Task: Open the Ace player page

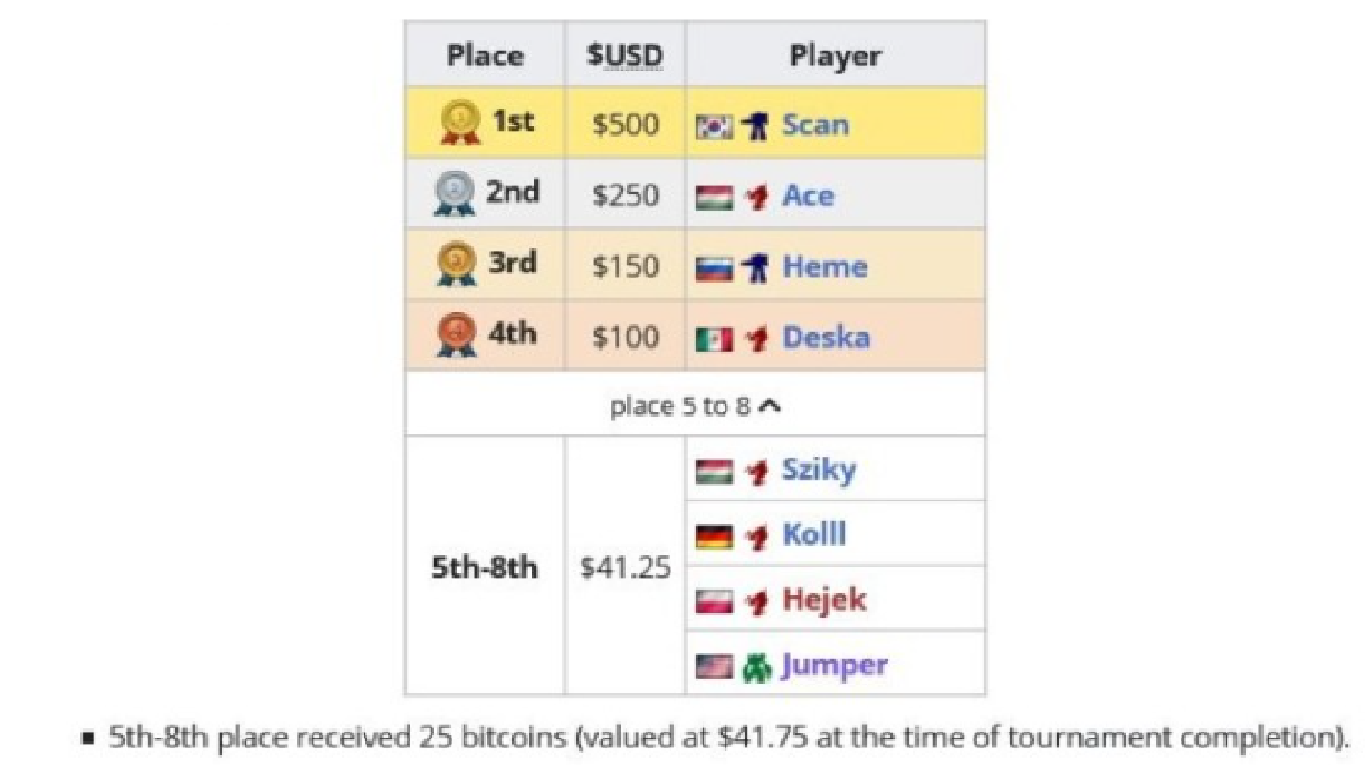Action: pyautogui.click(x=808, y=195)
